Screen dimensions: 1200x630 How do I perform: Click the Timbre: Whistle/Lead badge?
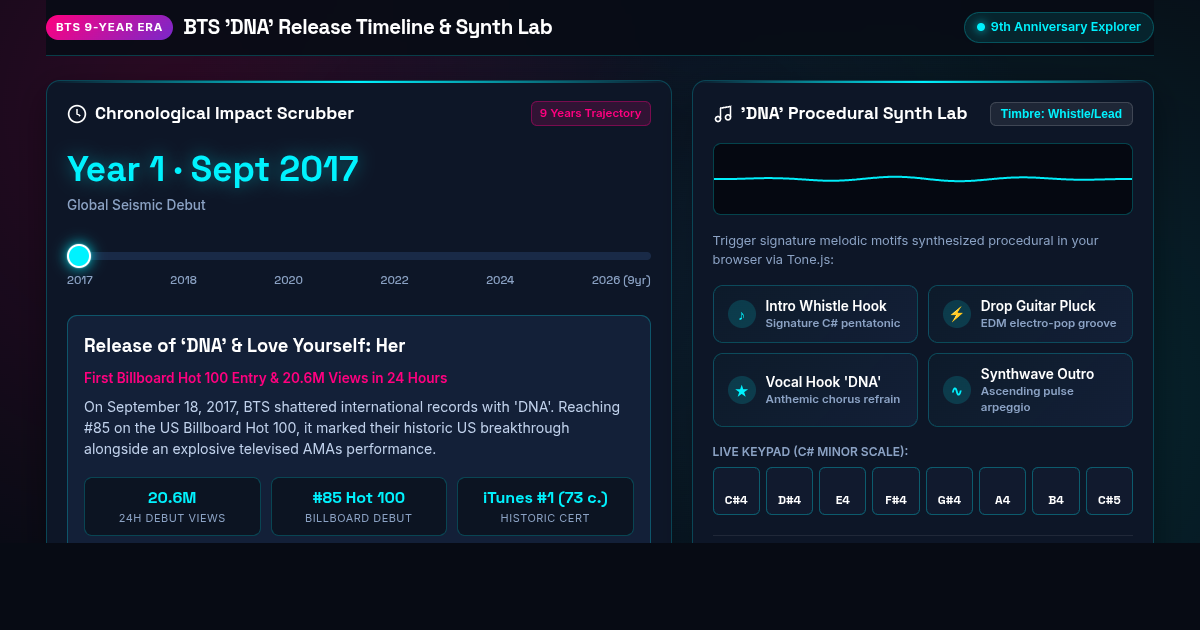pyautogui.click(x=1061, y=114)
